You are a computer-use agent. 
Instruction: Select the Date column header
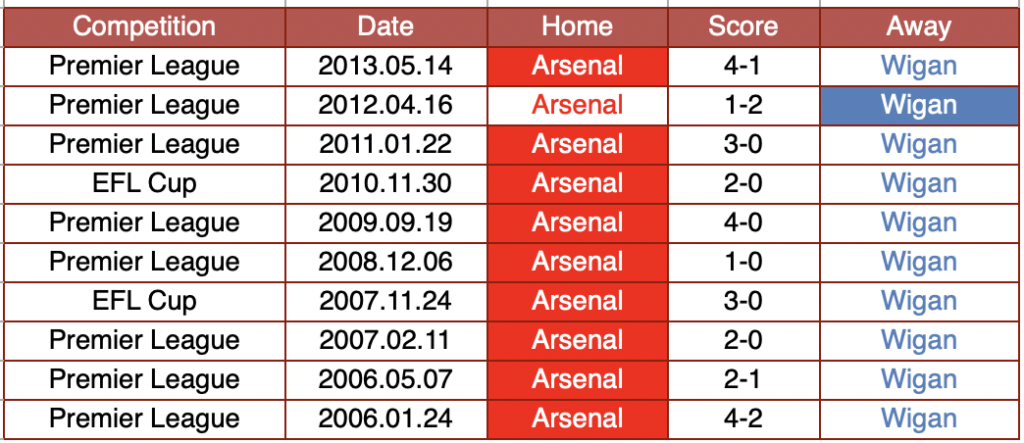386,27
